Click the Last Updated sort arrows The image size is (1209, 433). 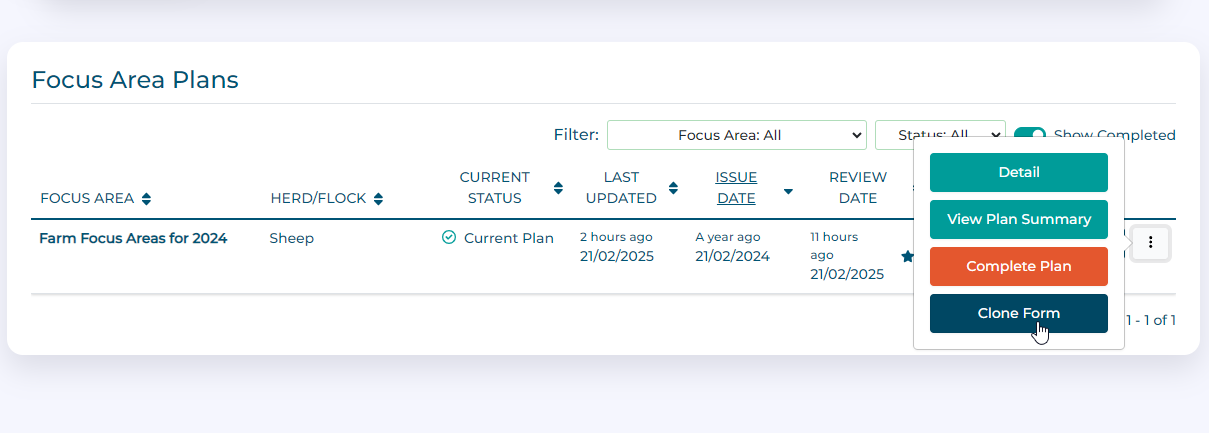coord(673,188)
